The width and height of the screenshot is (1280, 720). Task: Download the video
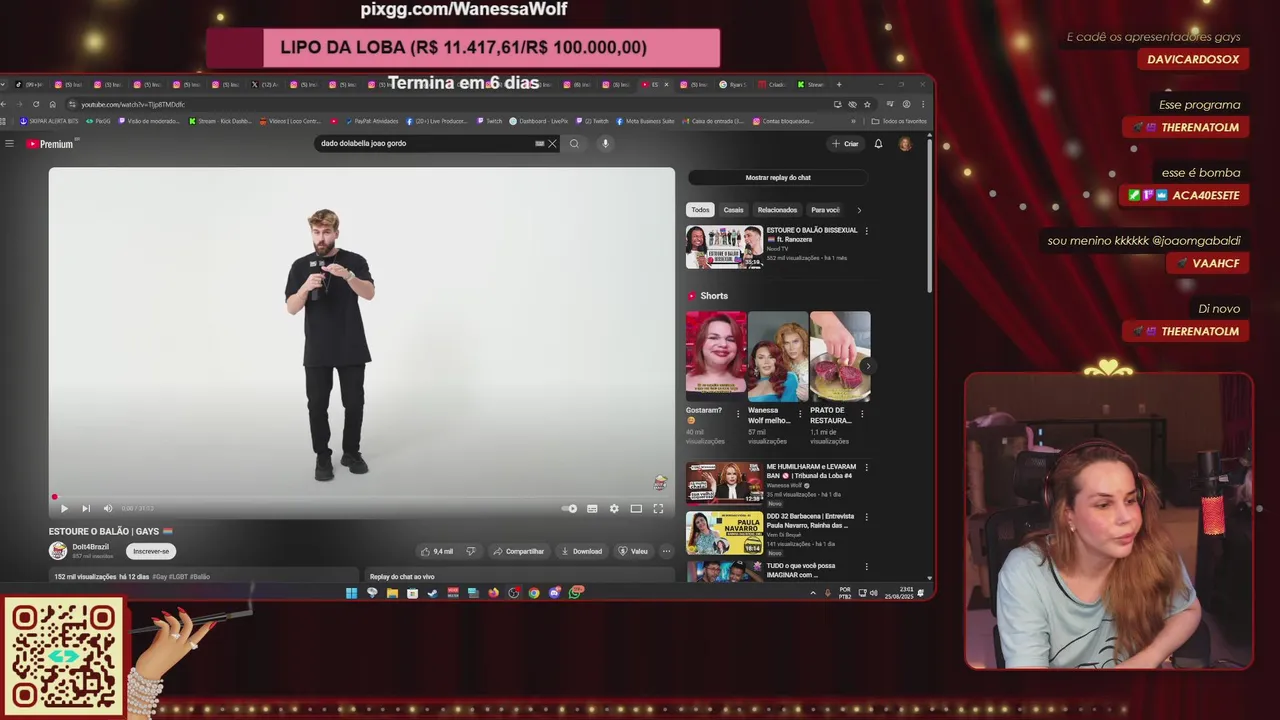pyautogui.click(x=581, y=551)
